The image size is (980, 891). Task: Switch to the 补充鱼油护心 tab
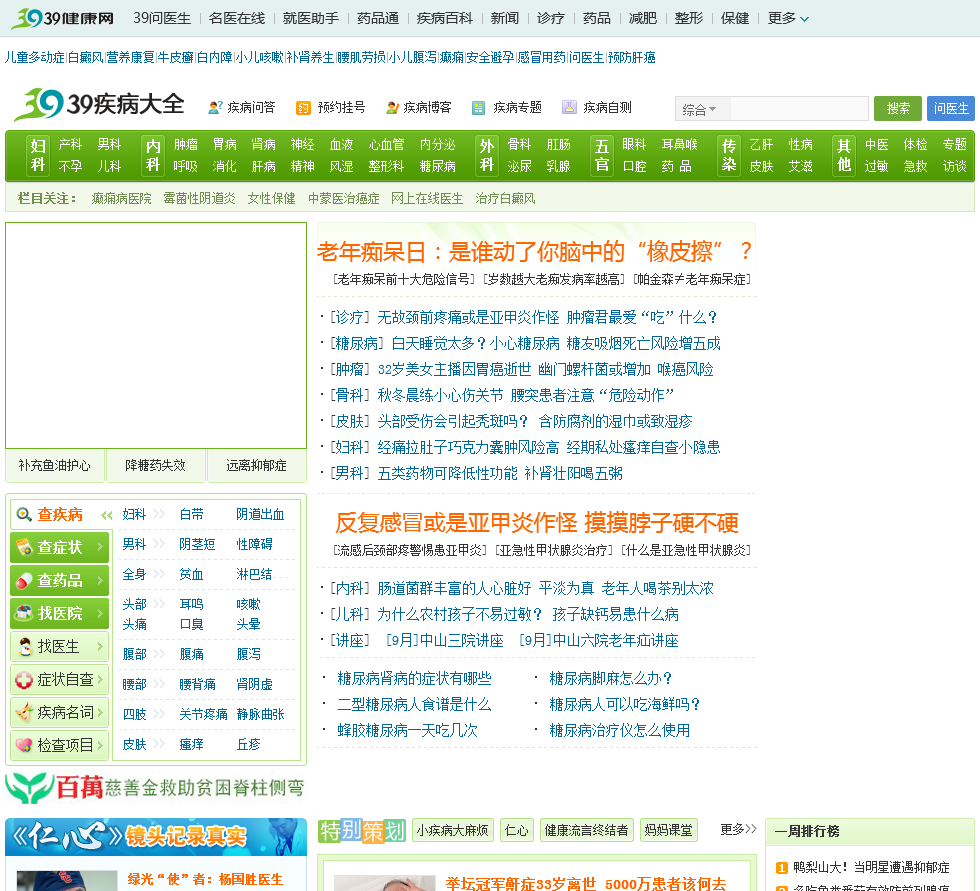54,465
